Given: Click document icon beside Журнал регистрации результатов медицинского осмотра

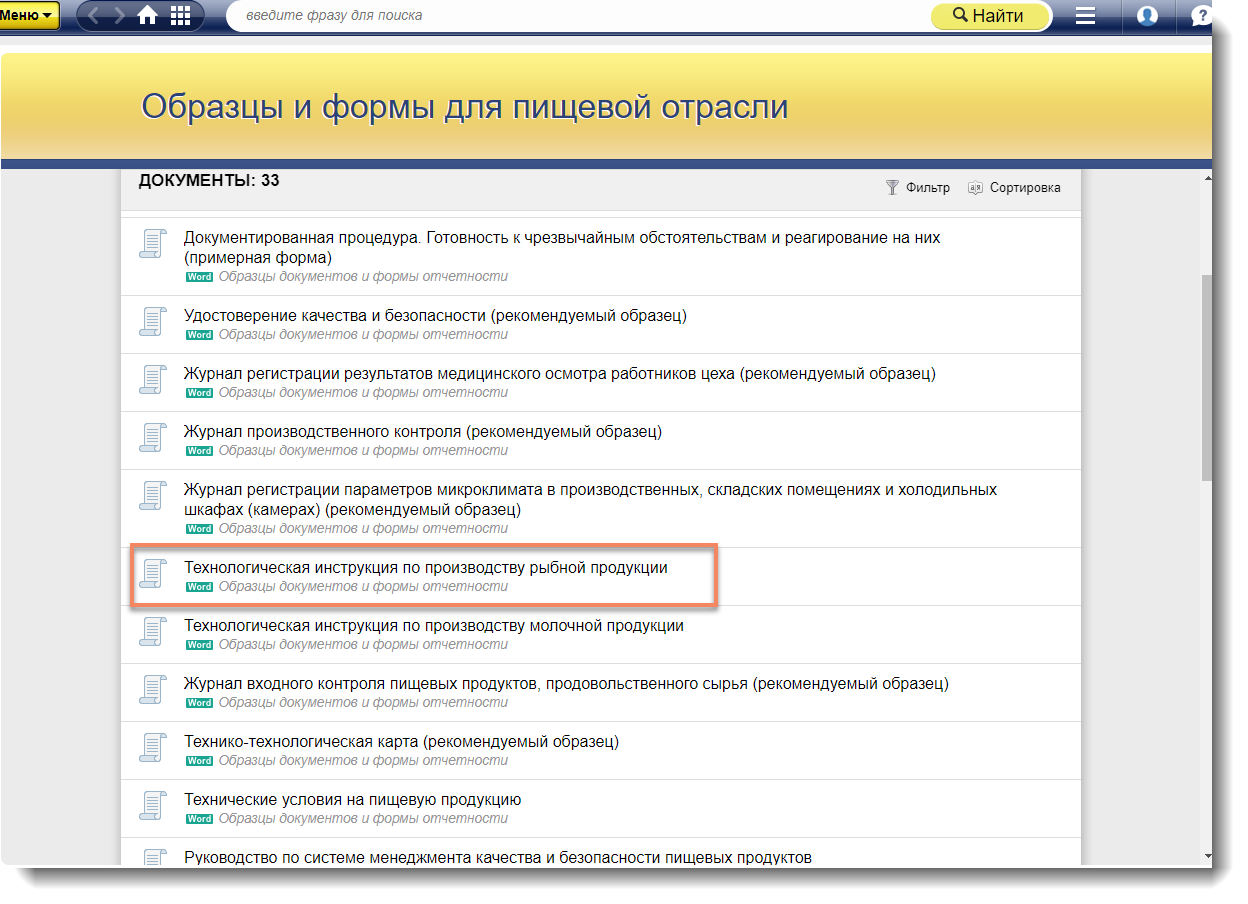Looking at the screenshot, I should pos(152,381).
